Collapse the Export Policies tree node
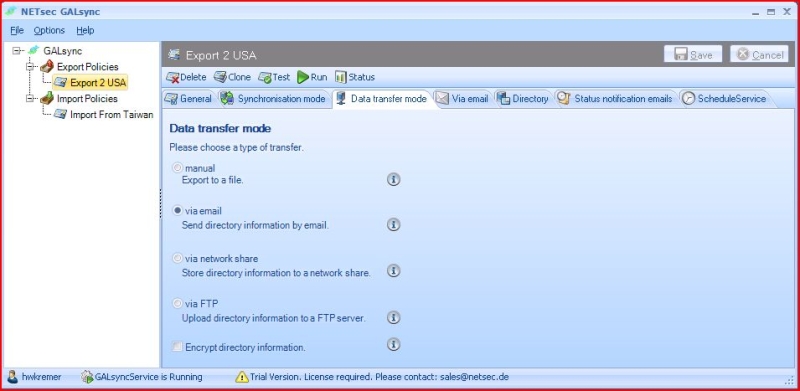This screenshot has width=800, height=391. click(30, 66)
